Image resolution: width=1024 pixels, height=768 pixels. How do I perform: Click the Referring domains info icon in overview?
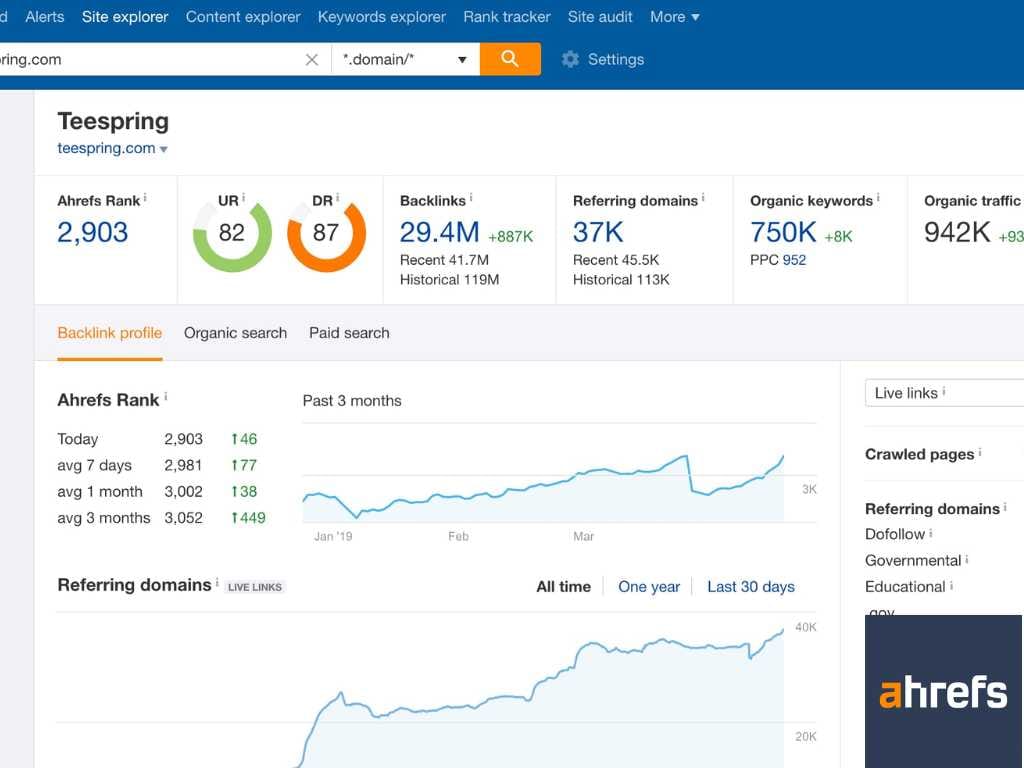(703, 197)
